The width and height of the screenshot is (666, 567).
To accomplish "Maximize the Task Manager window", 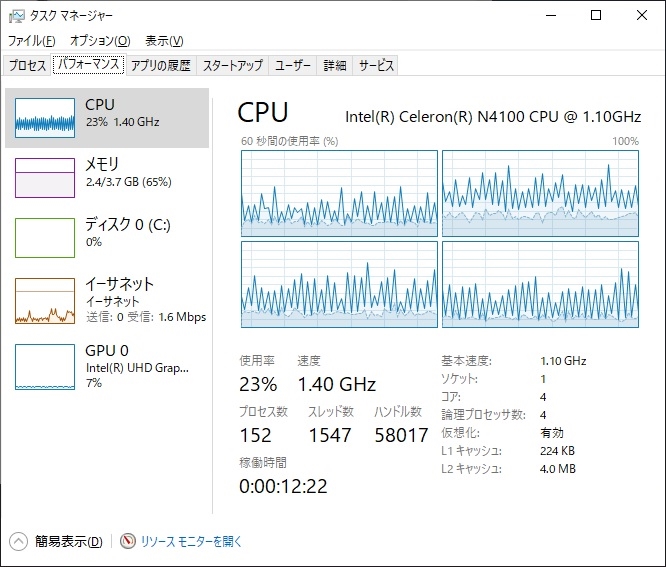I will tap(596, 16).
